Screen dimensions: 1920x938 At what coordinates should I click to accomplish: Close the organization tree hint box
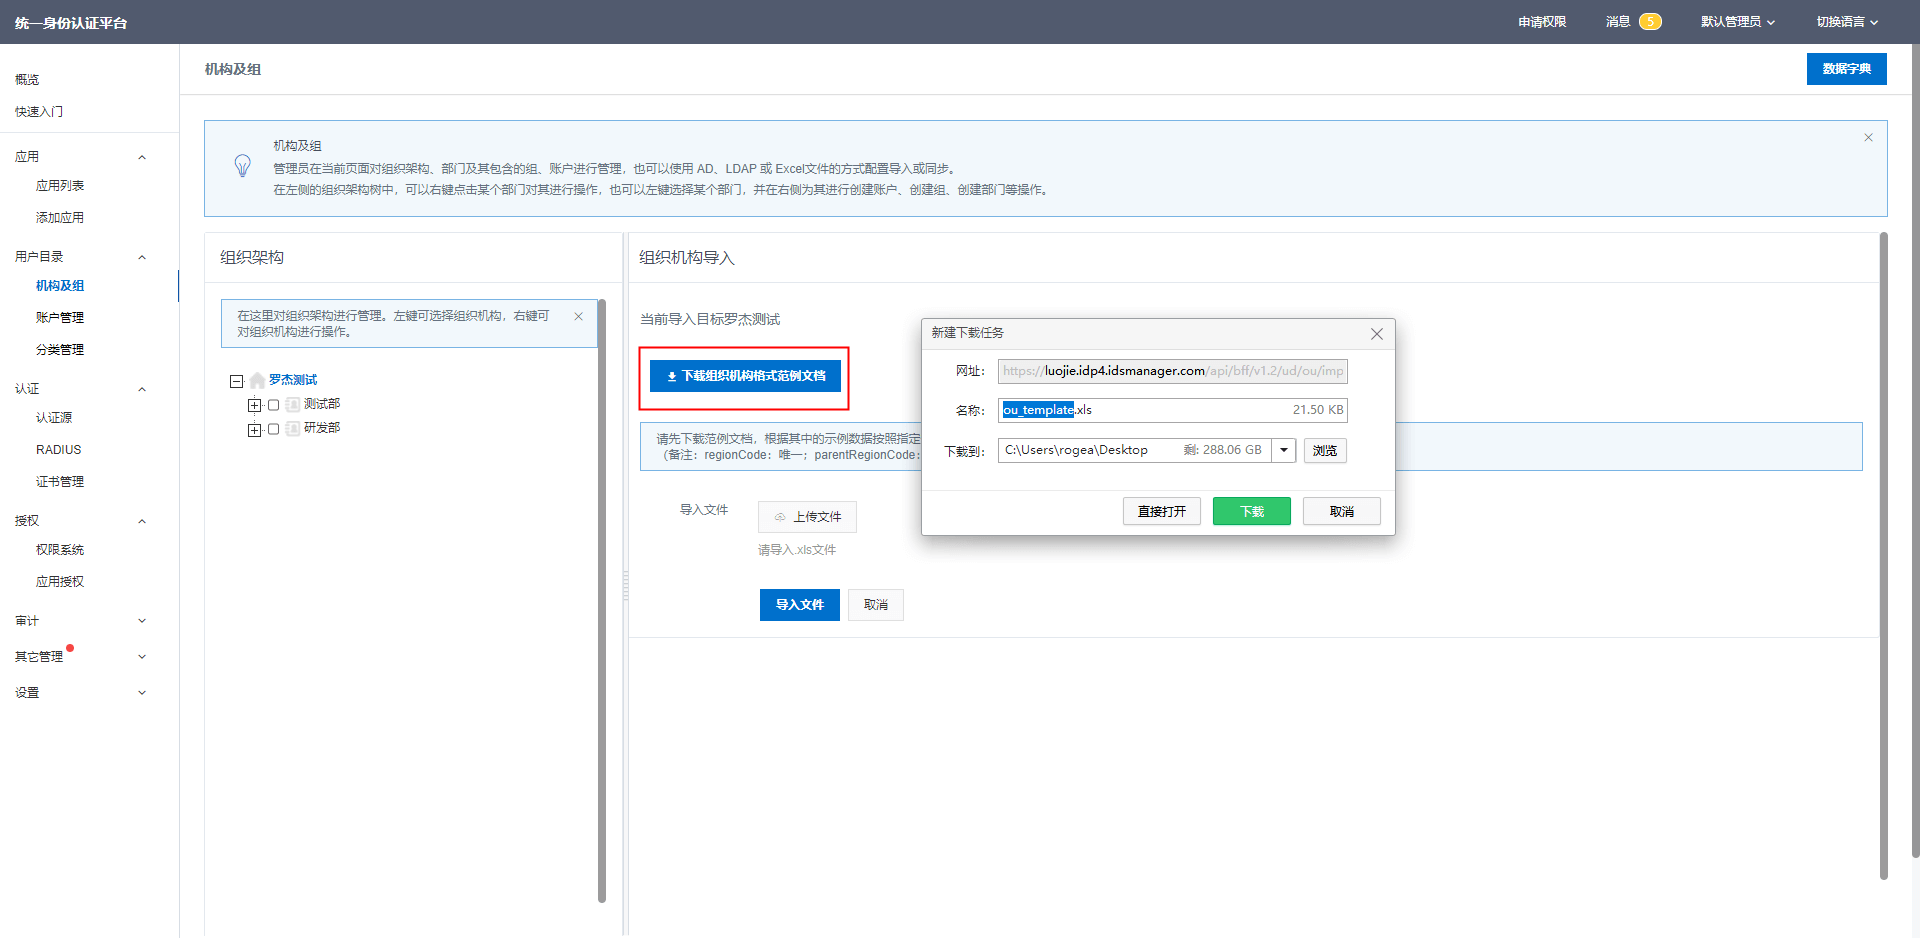pos(578,317)
